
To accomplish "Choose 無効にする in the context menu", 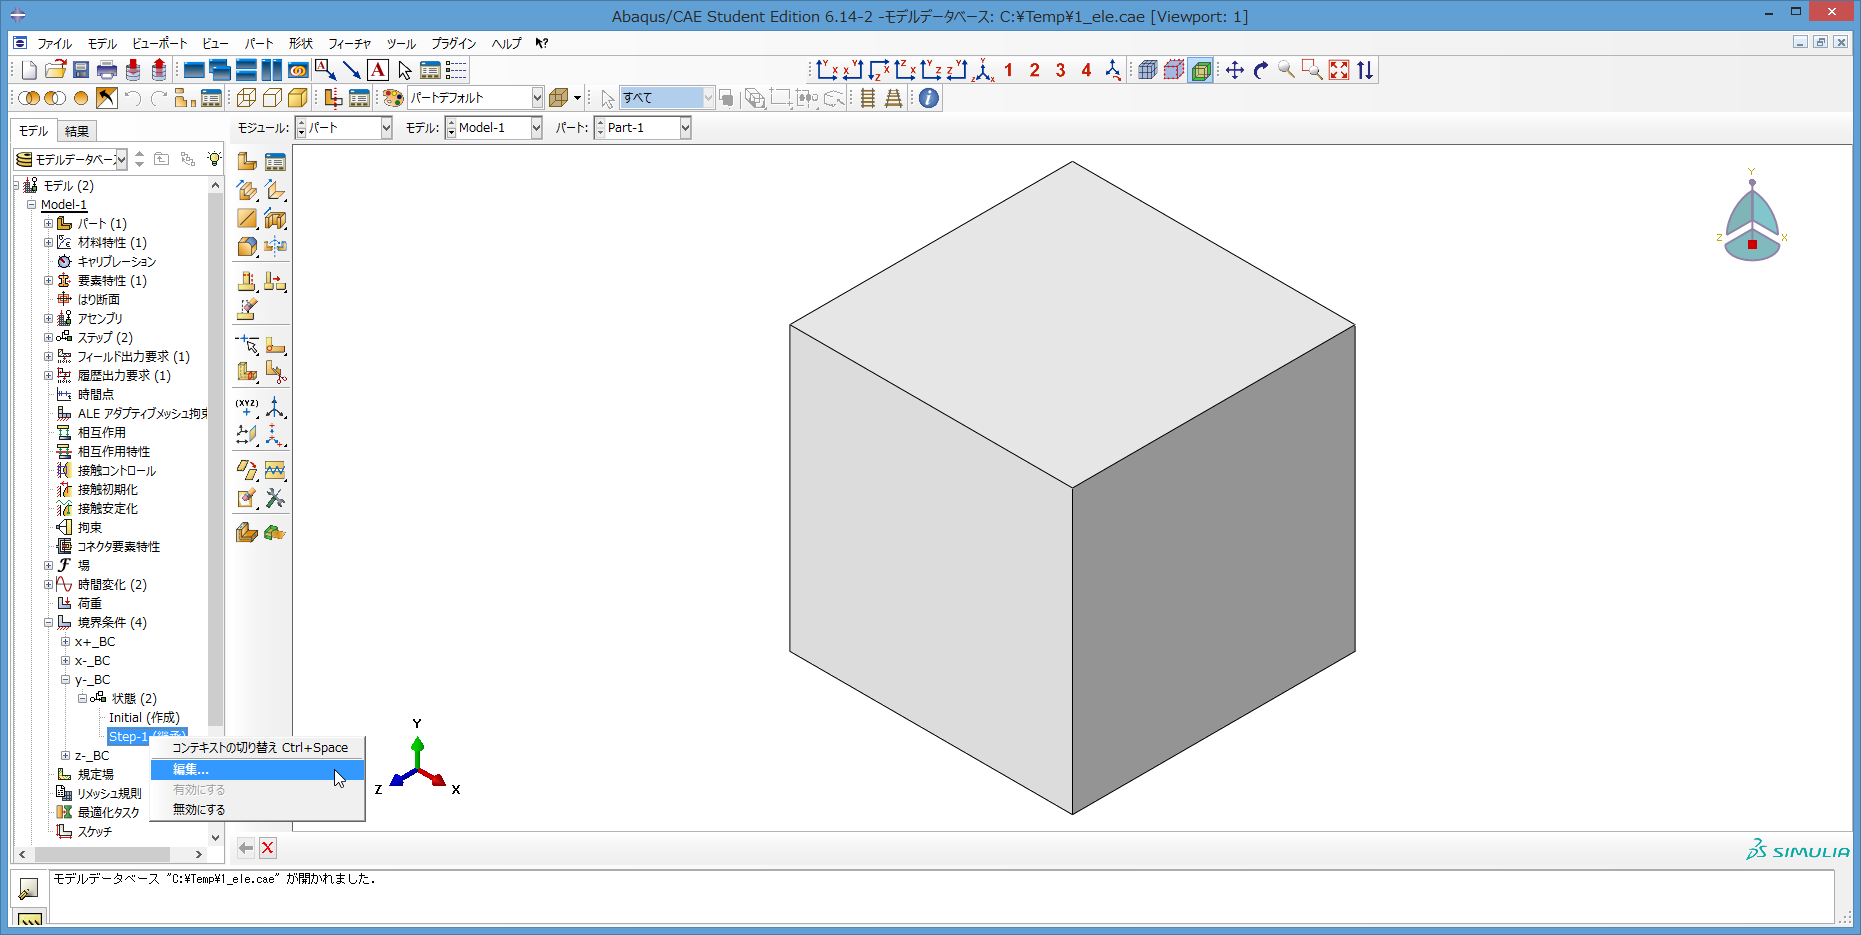I will [x=257, y=810].
